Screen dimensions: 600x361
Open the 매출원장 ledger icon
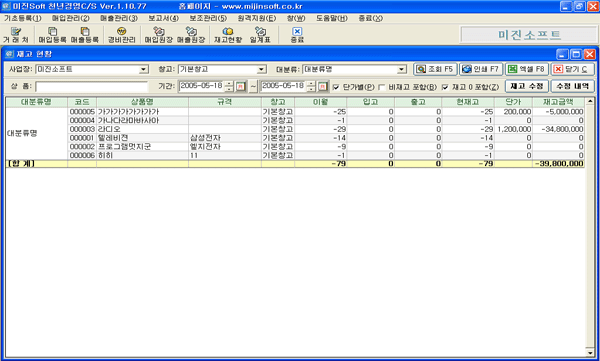tap(191, 35)
